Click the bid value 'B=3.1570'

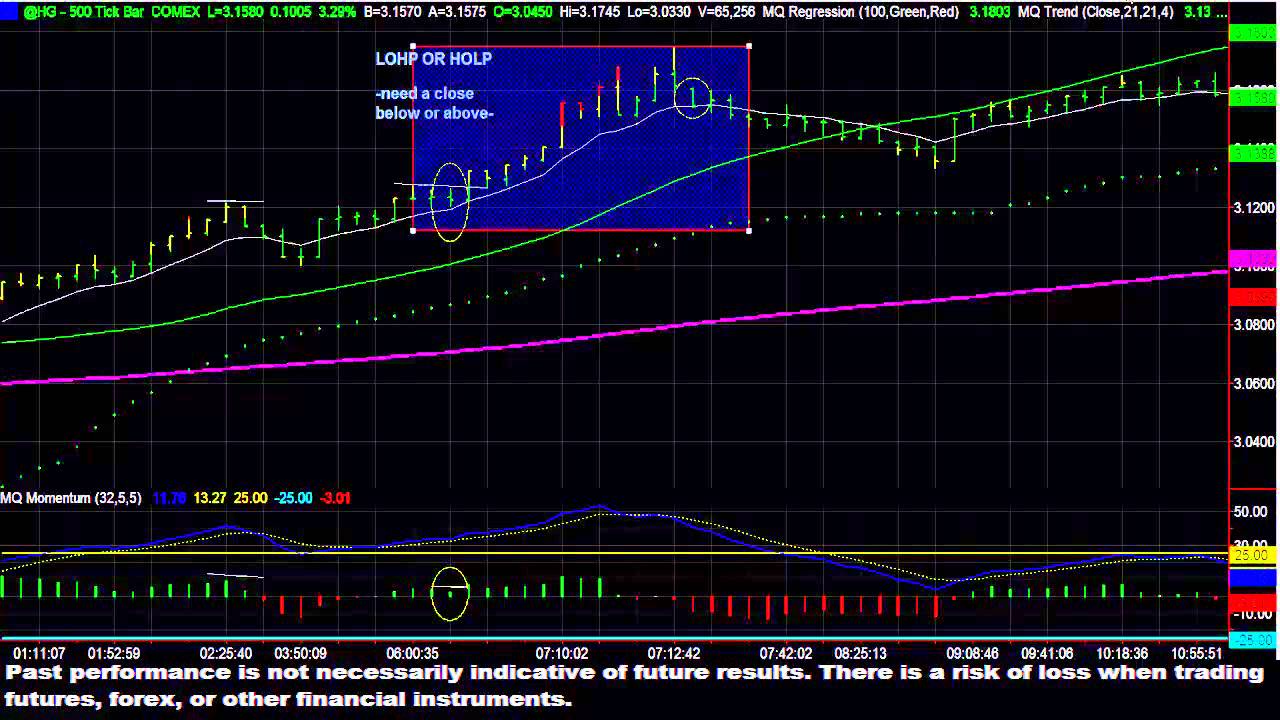tap(394, 12)
